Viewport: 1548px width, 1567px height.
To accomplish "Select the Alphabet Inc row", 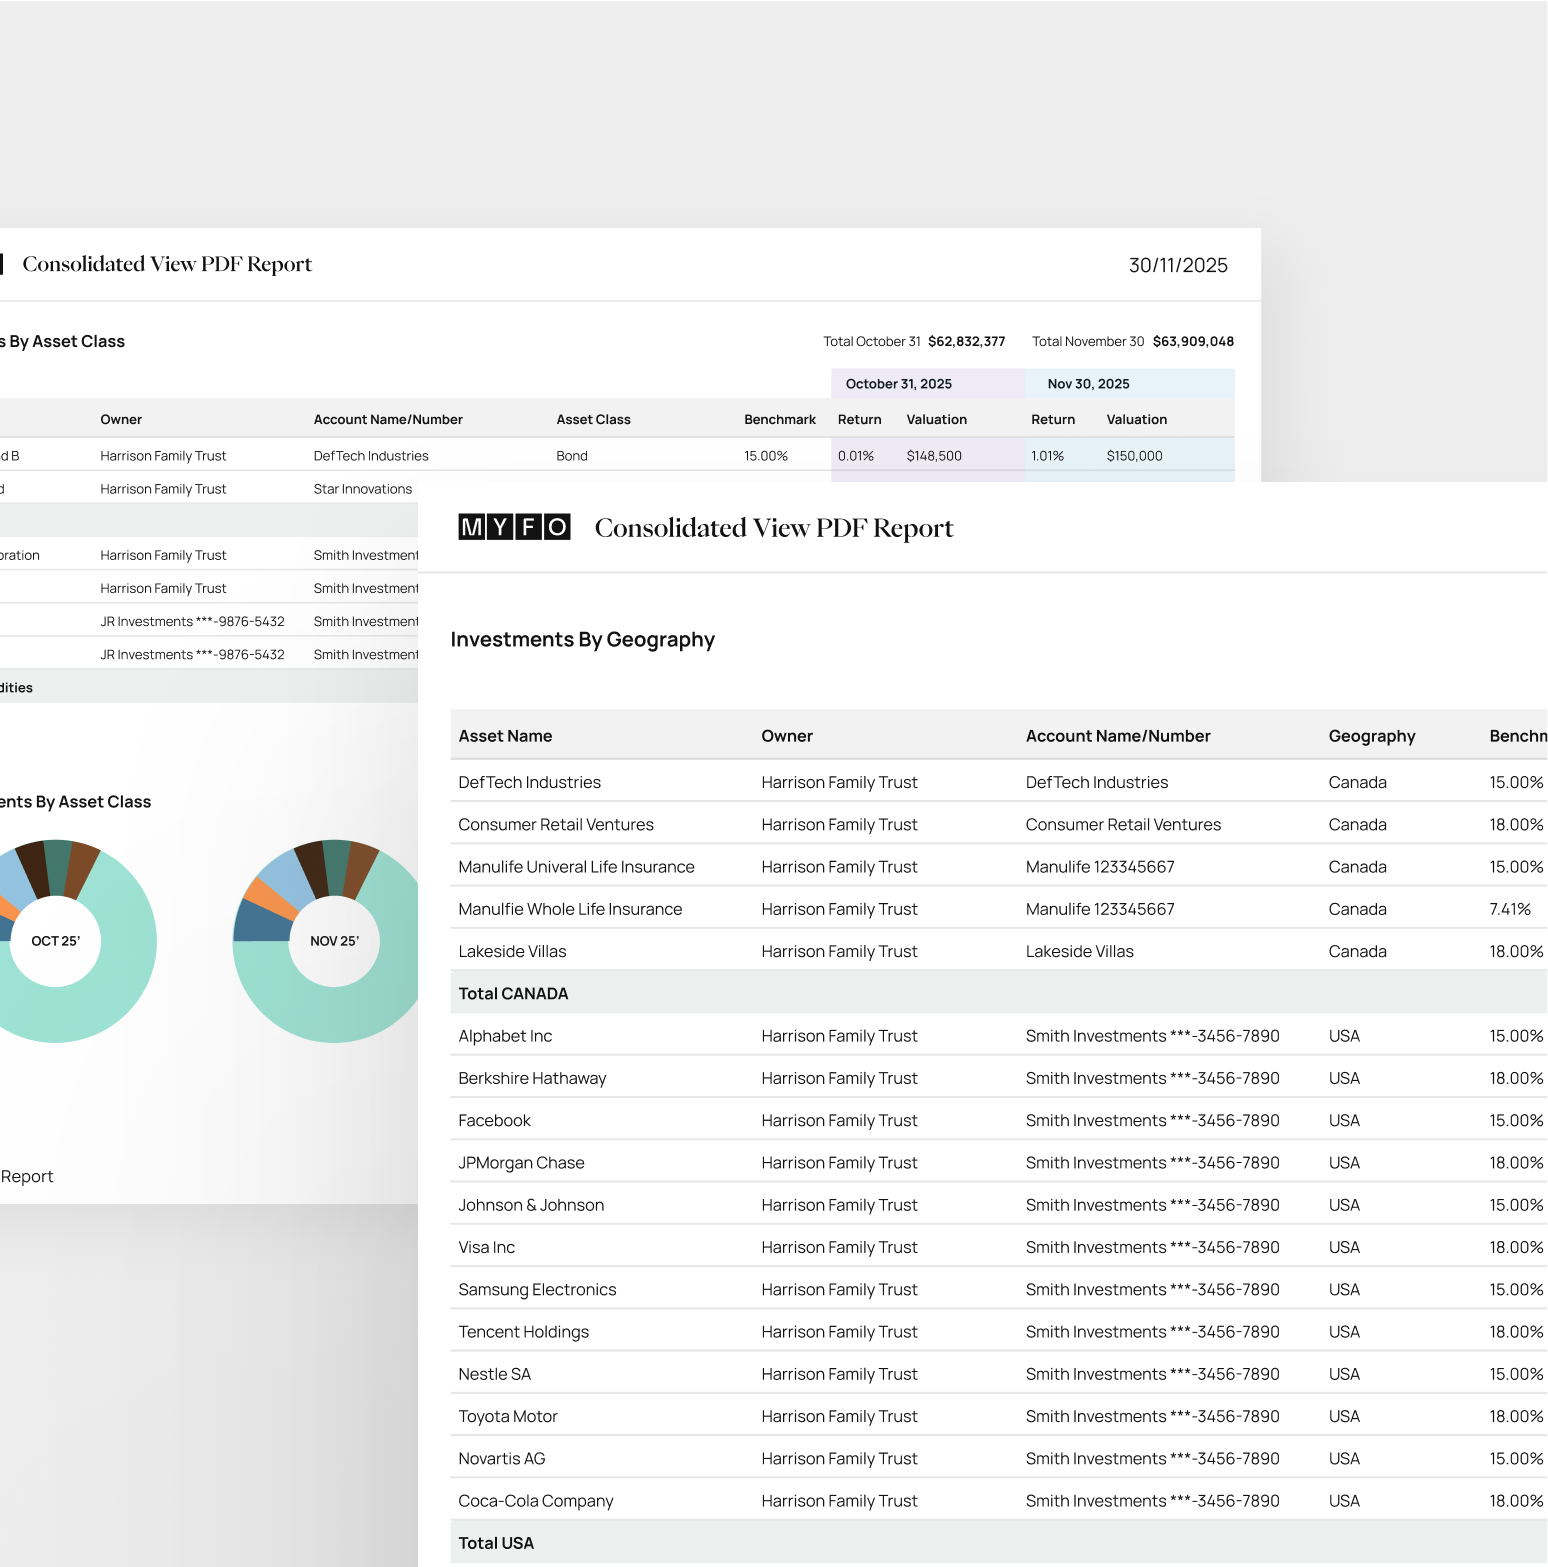I will pyautogui.click(x=998, y=1036).
